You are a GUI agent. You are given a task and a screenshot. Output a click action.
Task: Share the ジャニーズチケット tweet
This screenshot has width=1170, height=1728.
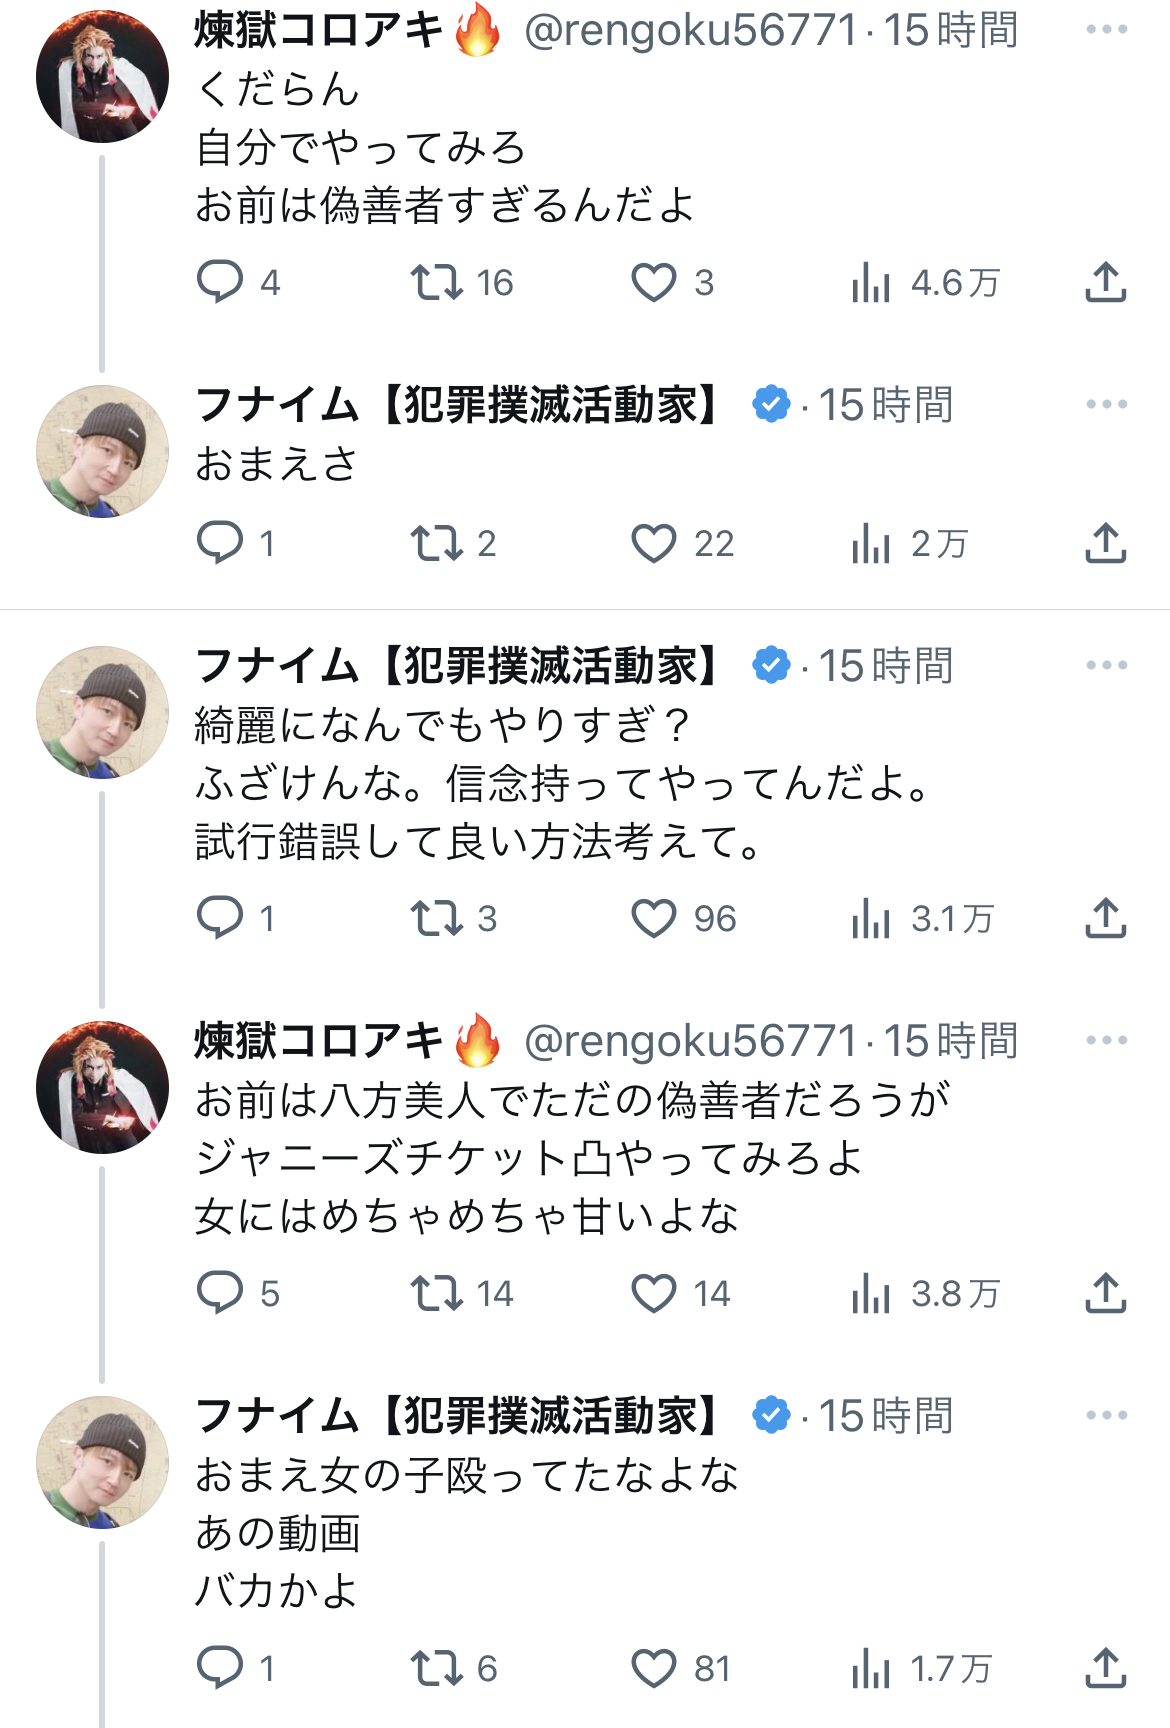point(1105,1293)
